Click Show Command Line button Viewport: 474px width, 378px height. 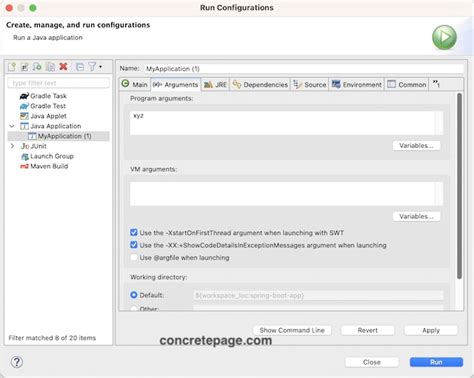(292, 330)
